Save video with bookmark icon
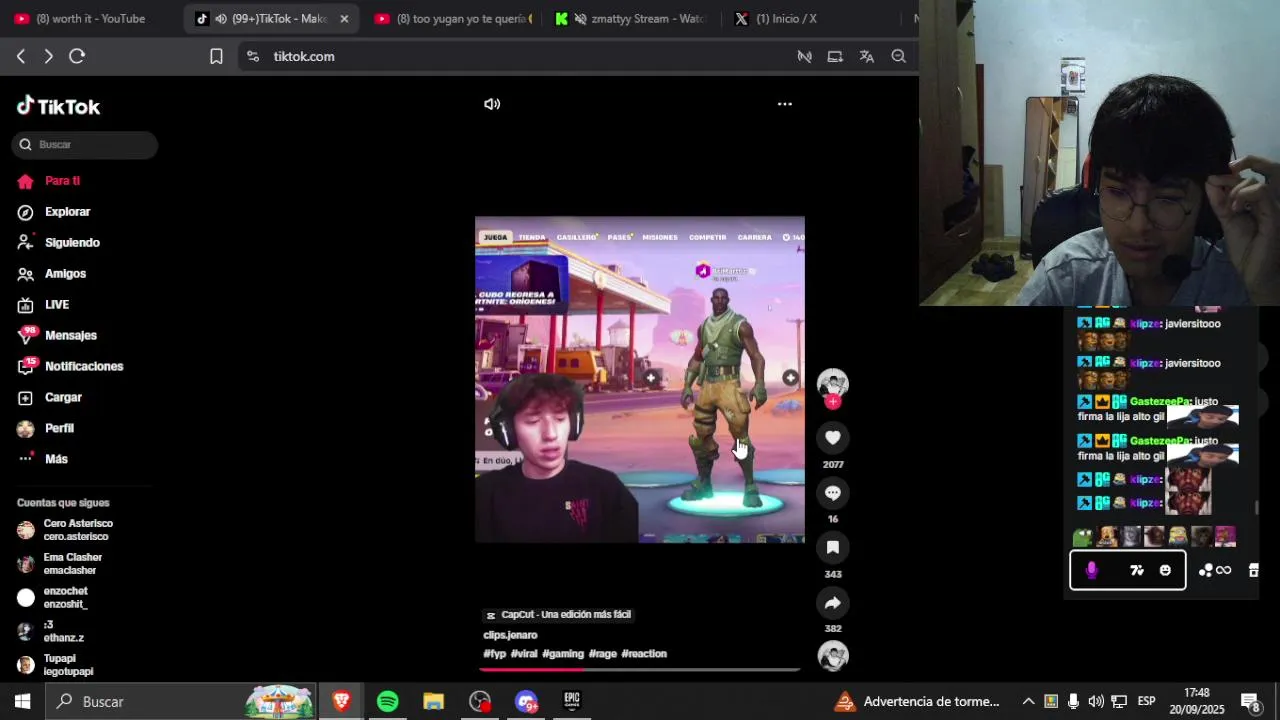This screenshot has height=720, width=1280. (x=833, y=547)
